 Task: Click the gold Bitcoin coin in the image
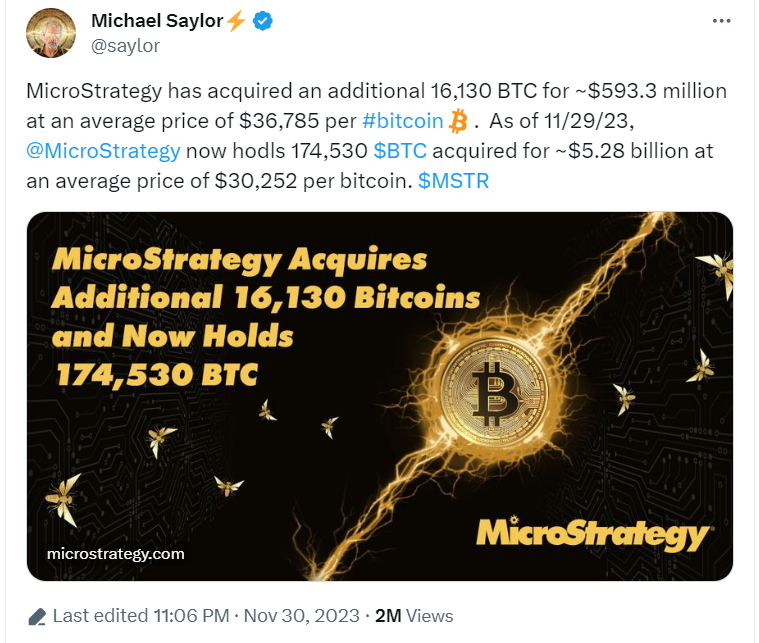click(x=494, y=391)
